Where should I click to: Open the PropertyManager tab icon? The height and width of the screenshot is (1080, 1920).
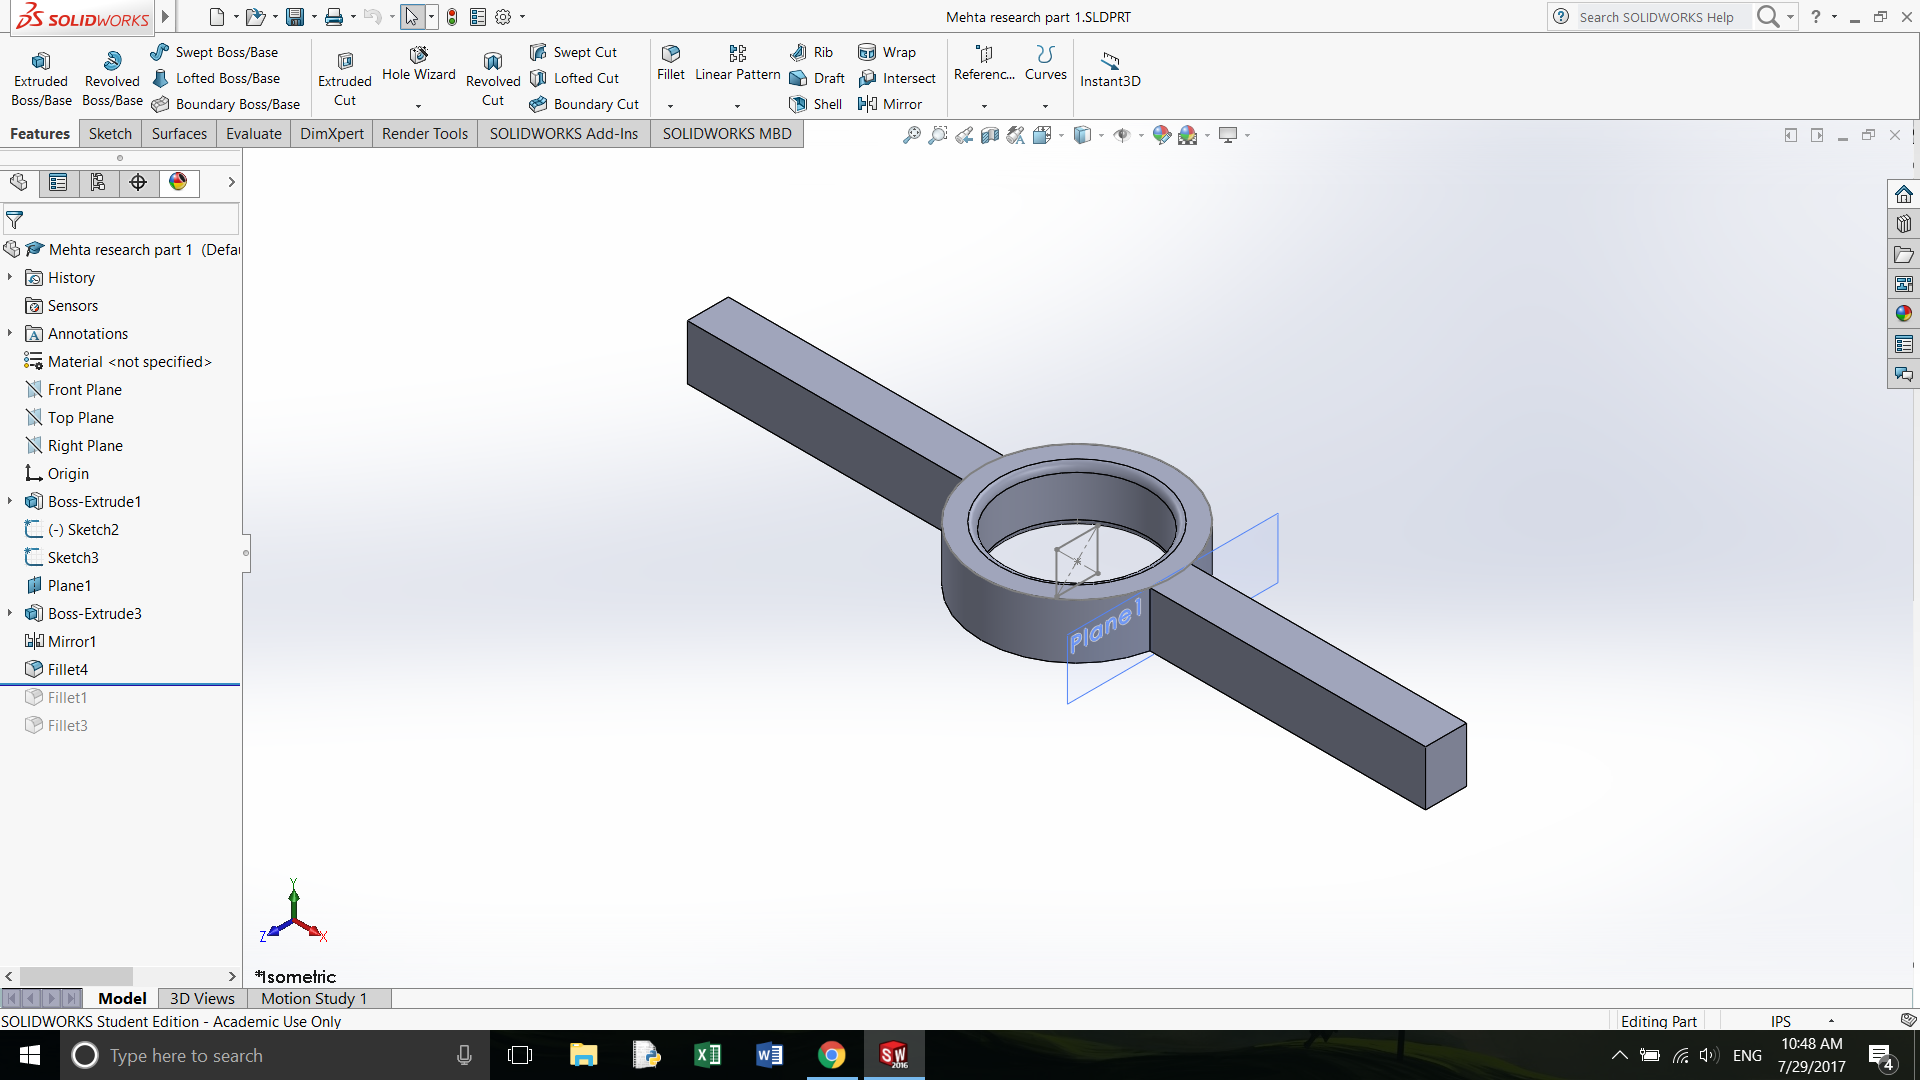[x=58, y=182]
